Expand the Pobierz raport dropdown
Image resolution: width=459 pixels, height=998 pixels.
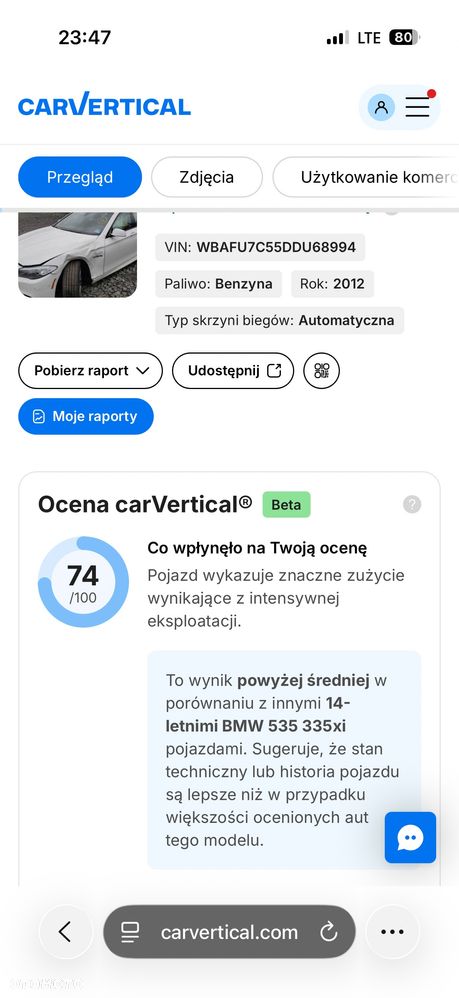point(90,370)
